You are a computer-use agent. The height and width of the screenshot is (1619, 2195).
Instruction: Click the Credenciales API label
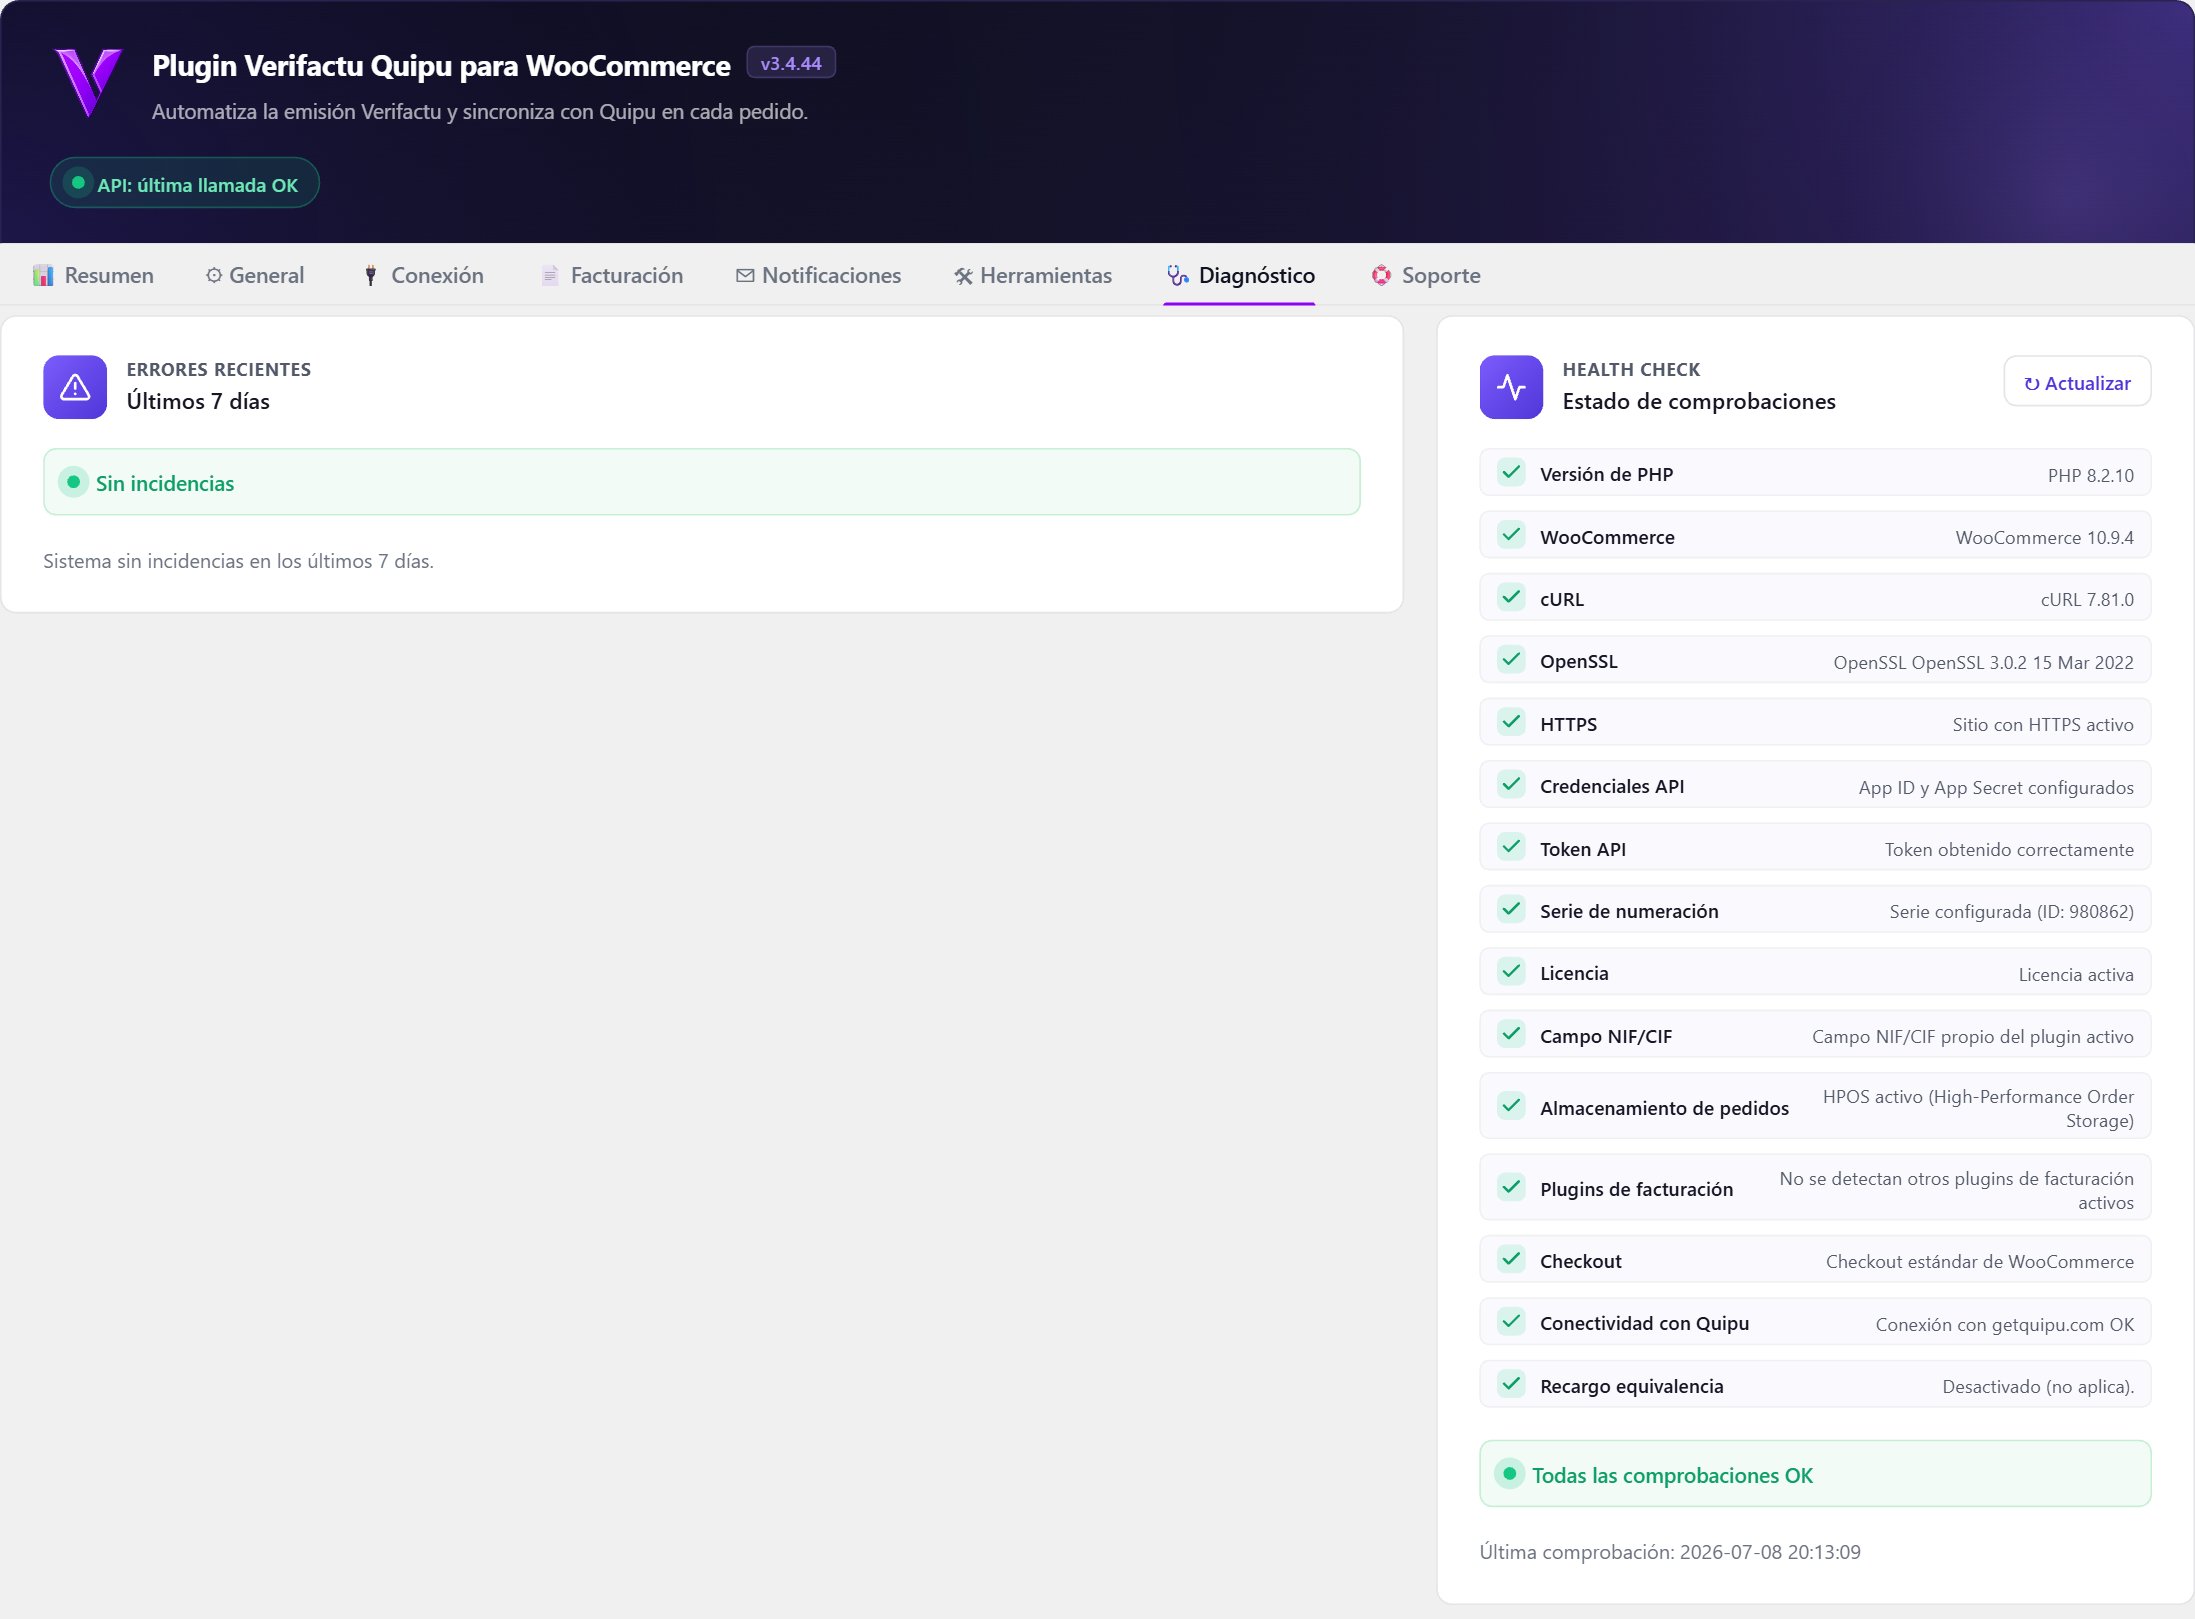1612,786
